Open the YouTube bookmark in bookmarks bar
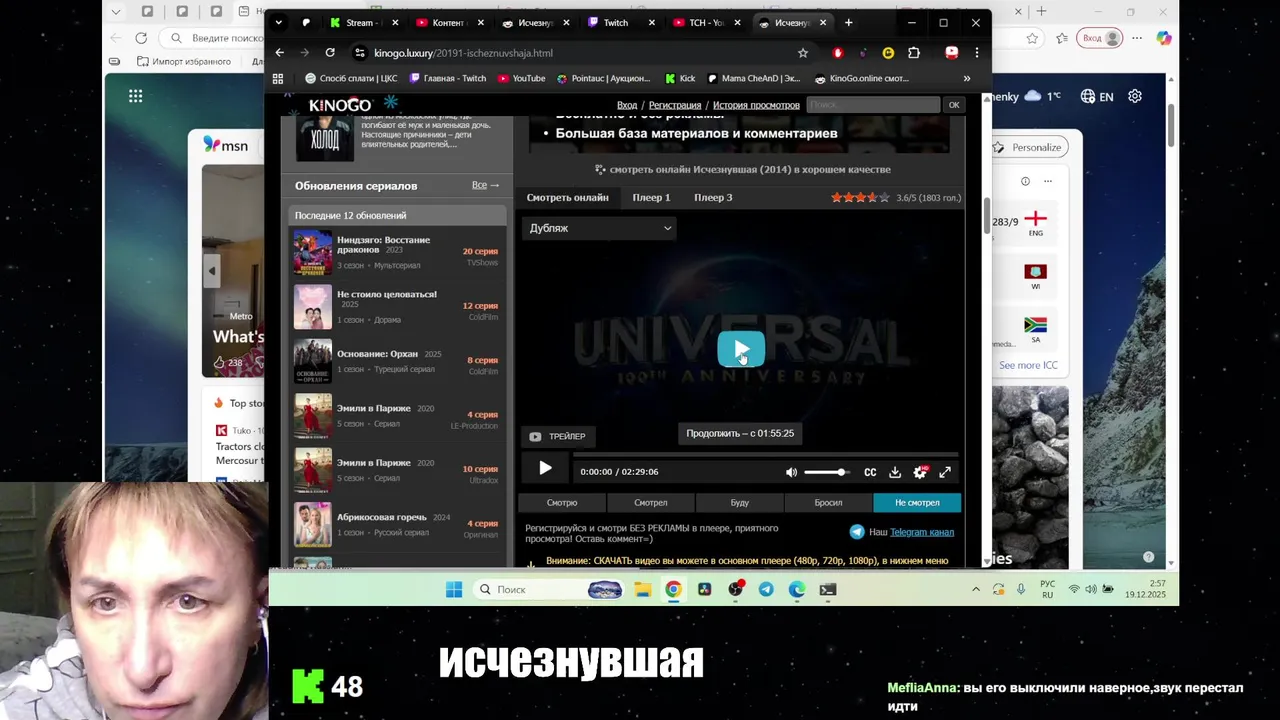This screenshot has width=1280, height=720. pyautogui.click(x=521, y=78)
